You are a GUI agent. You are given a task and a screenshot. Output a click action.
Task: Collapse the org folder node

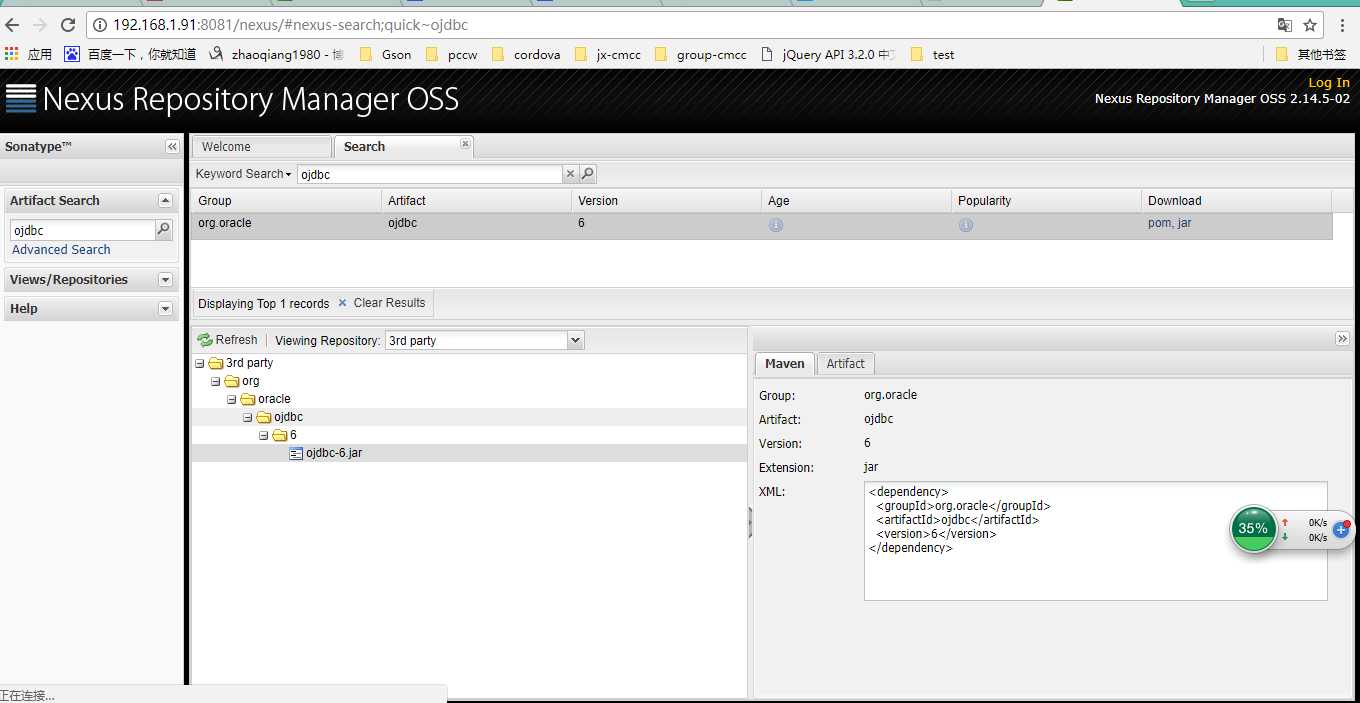pos(216,382)
